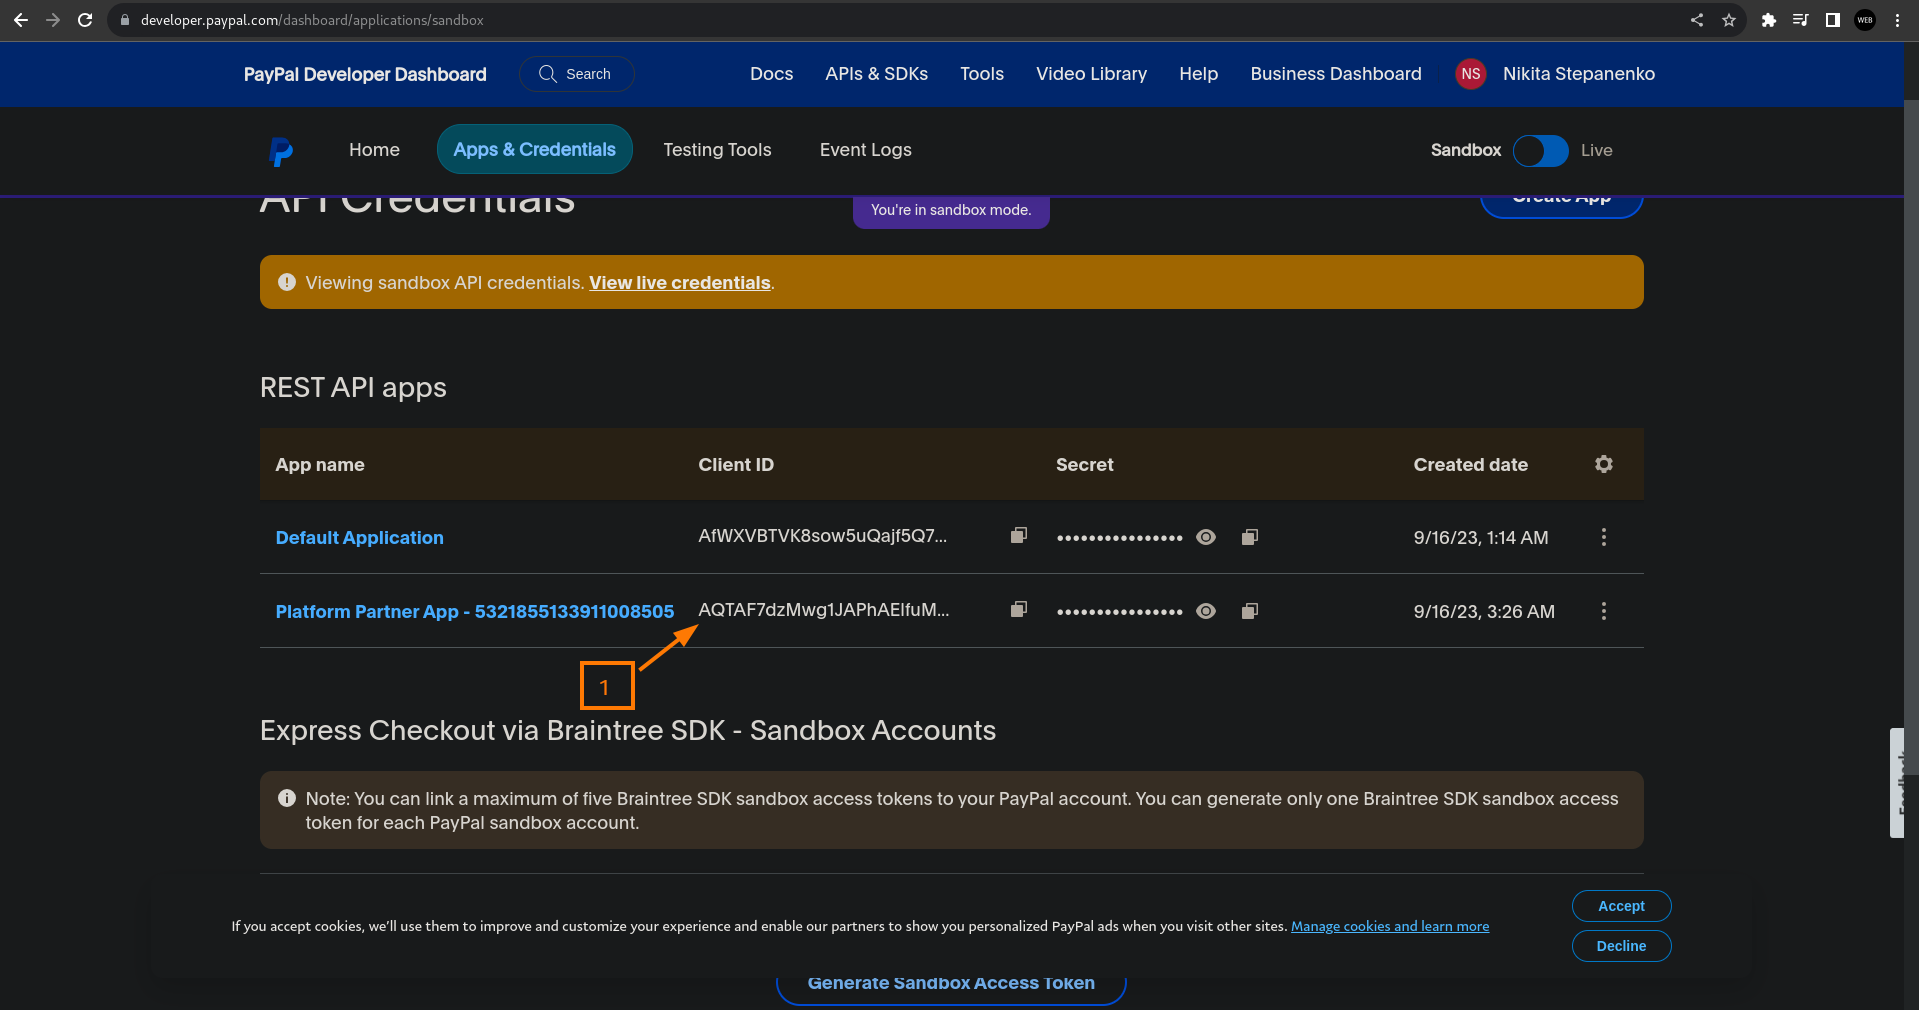Open Manage cookies and learn more
Viewport: 1919px width, 1010px height.
click(x=1390, y=926)
